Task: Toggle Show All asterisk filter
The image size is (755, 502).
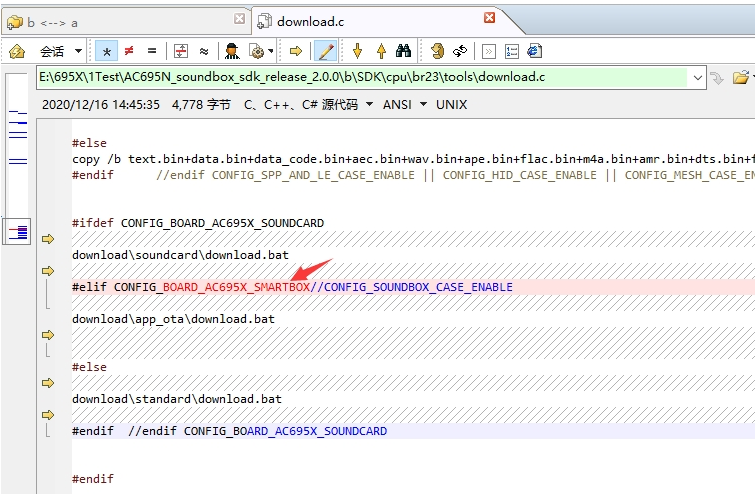Action: 106,51
